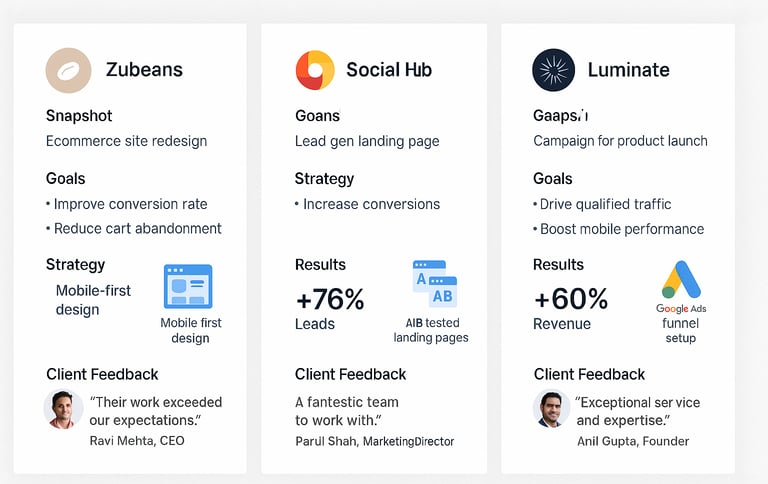Image resolution: width=768 pixels, height=484 pixels.
Task: Click the Zubeans bean logo icon
Action: coord(69,71)
